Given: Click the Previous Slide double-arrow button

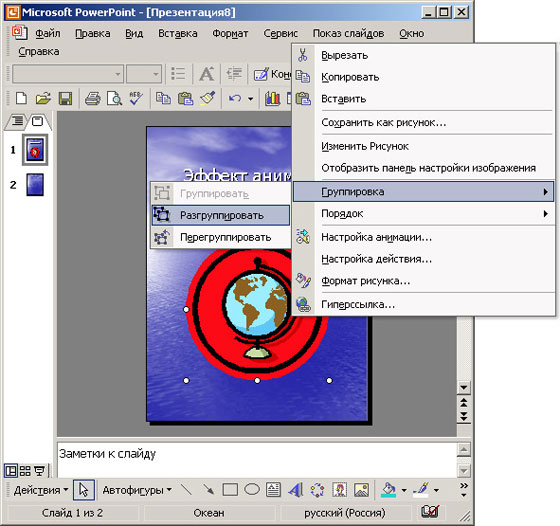Looking at the screenshot, I should [464, 403].
